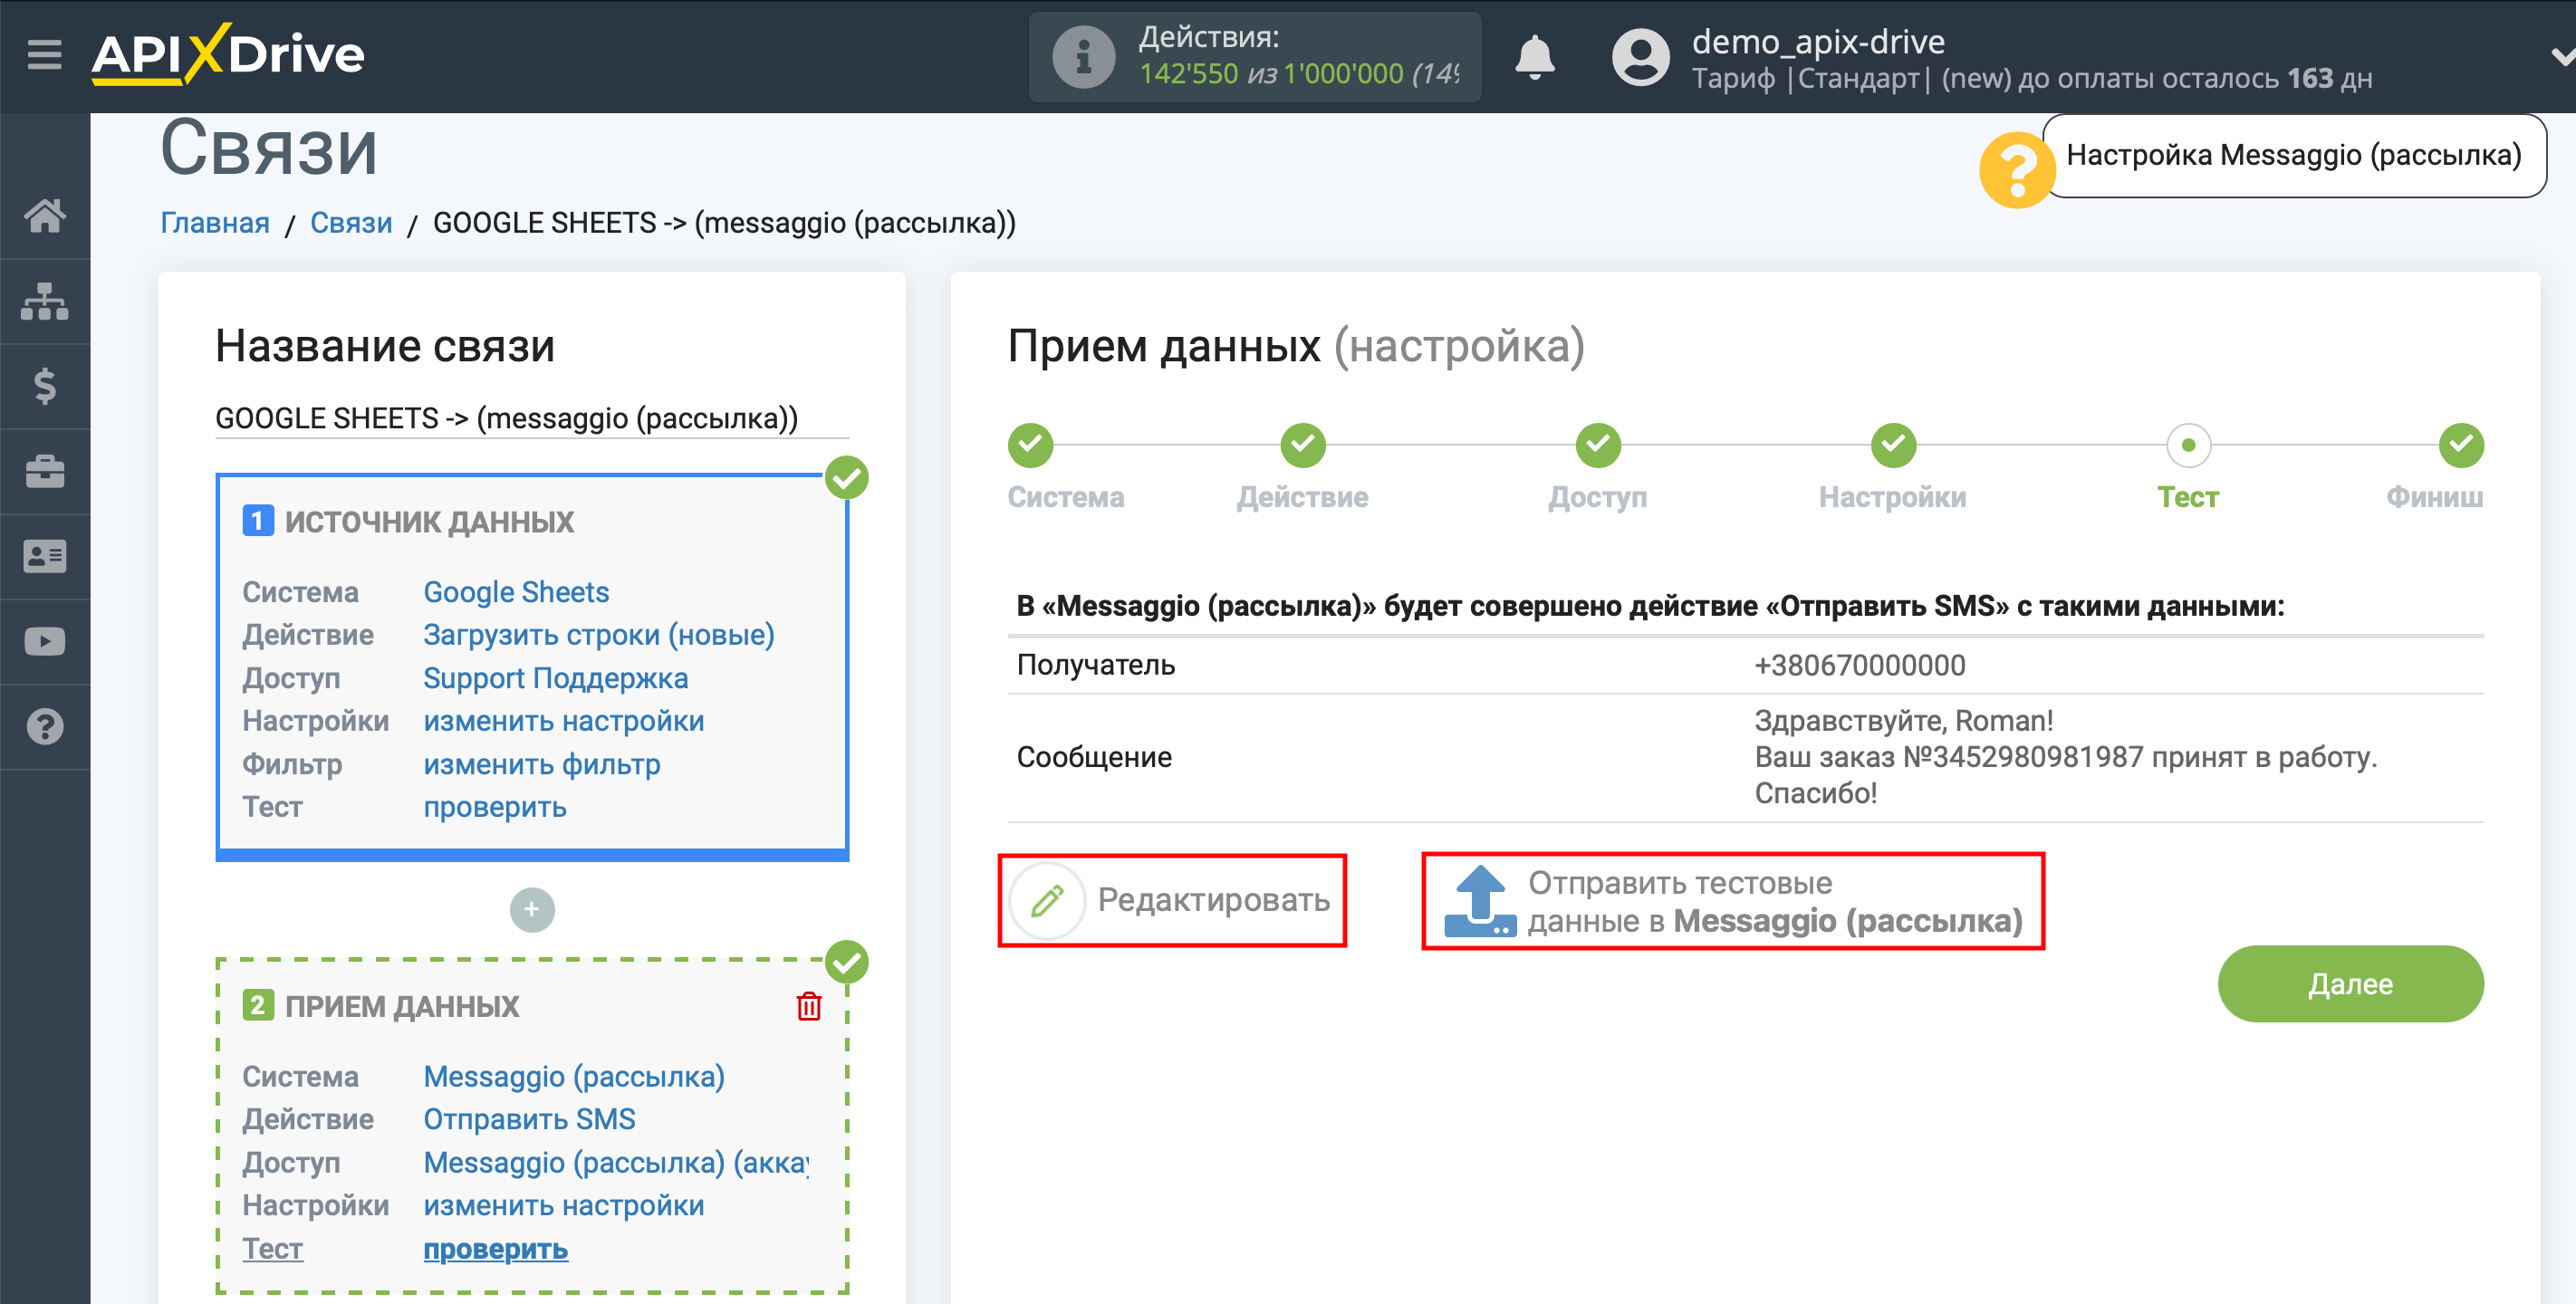The image size is (2576, 1304).
Task: Click source 'проверить' test link
Action: [x=494, y=807]
